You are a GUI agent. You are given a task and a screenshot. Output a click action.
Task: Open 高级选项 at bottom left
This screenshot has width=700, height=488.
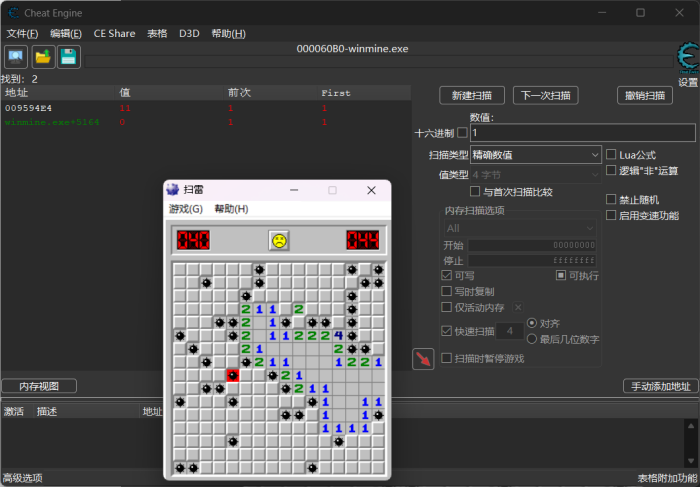22,478
